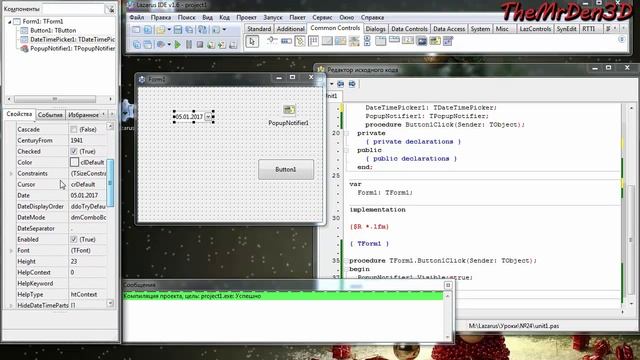The height and width of the screenshot is (360, 640).
Task: Pick the TStatusBar component in palette
Action: coord(327,41)
